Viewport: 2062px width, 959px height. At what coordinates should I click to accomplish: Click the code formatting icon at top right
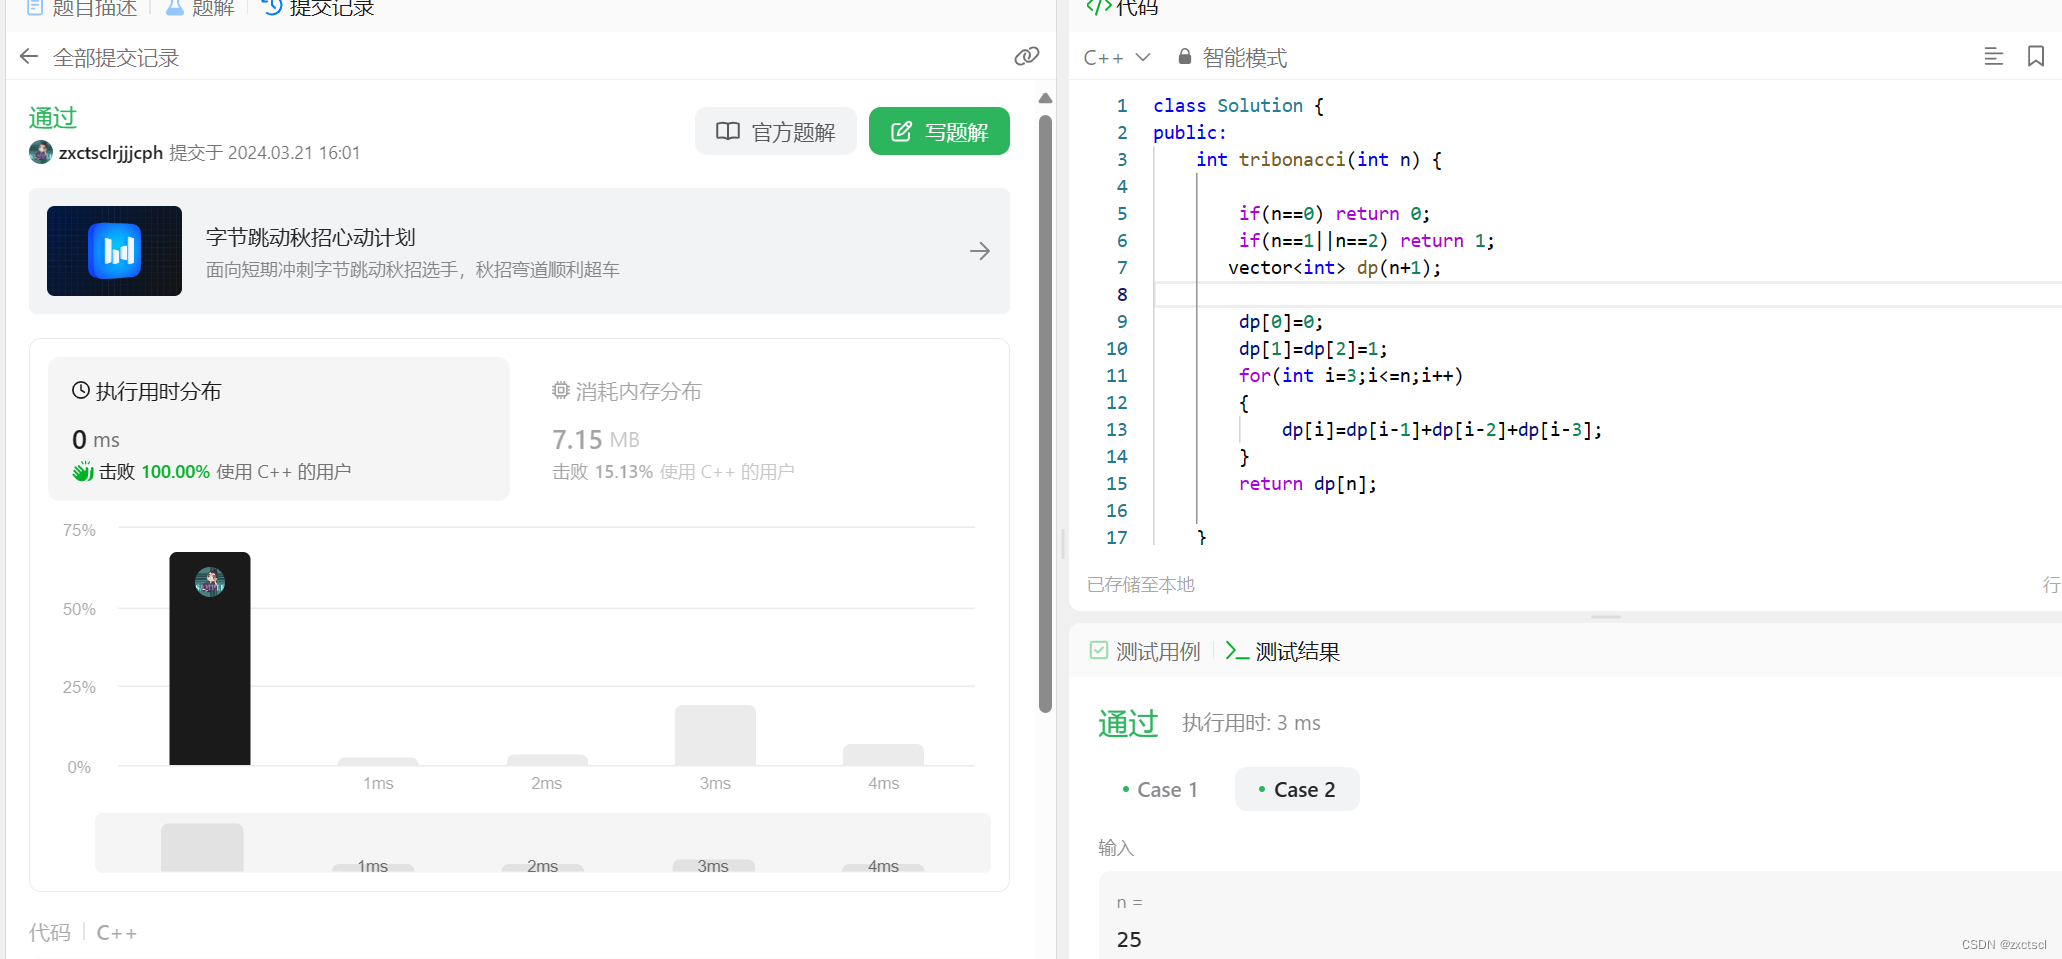[1994, 56]
